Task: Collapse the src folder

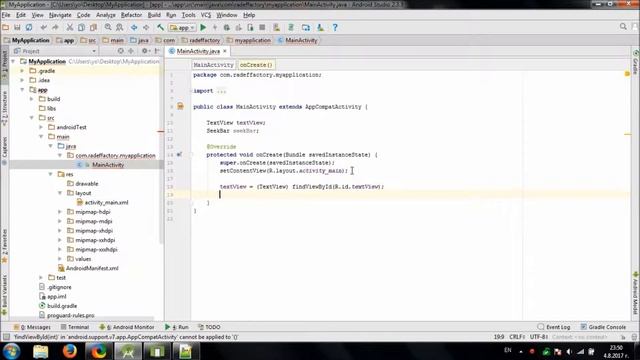Action: (x=32, y=118)
